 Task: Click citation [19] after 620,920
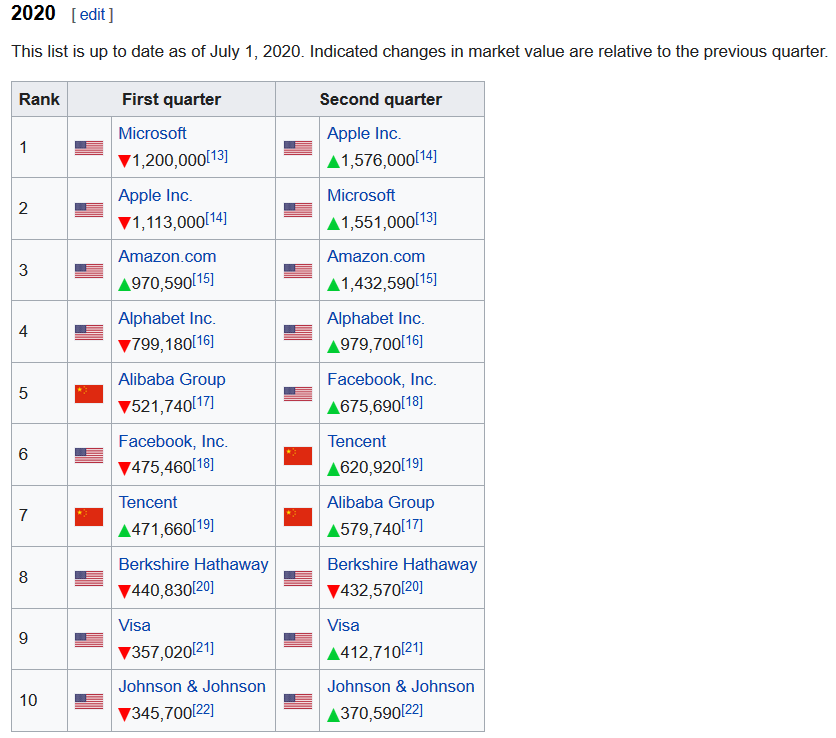tap(412, 464)
